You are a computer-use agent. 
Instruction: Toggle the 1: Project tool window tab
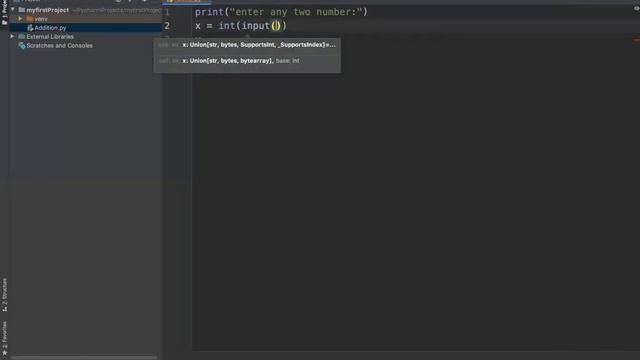point(4,12)
